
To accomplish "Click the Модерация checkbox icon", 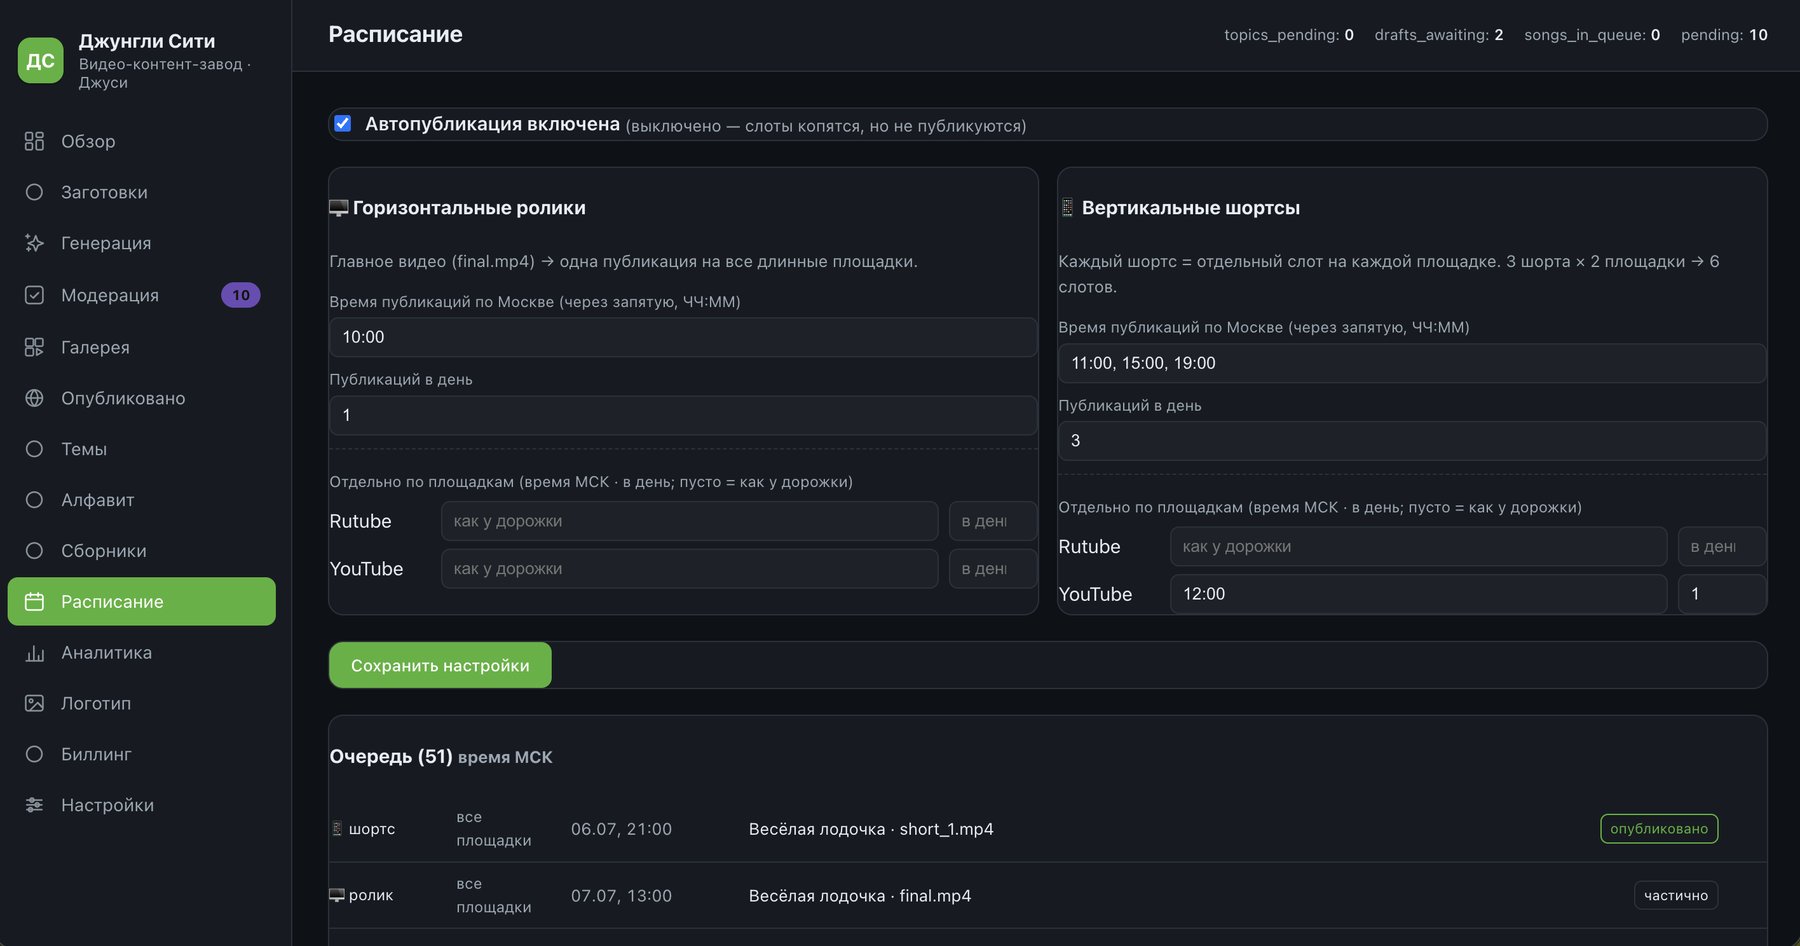I will [34, 295].
